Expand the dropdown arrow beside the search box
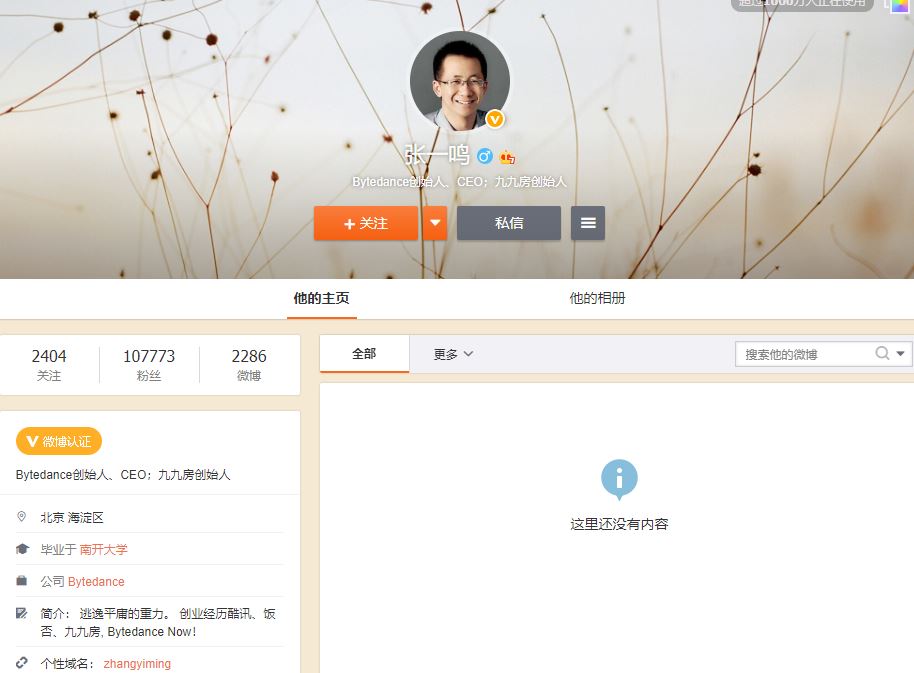 (899, 353)
